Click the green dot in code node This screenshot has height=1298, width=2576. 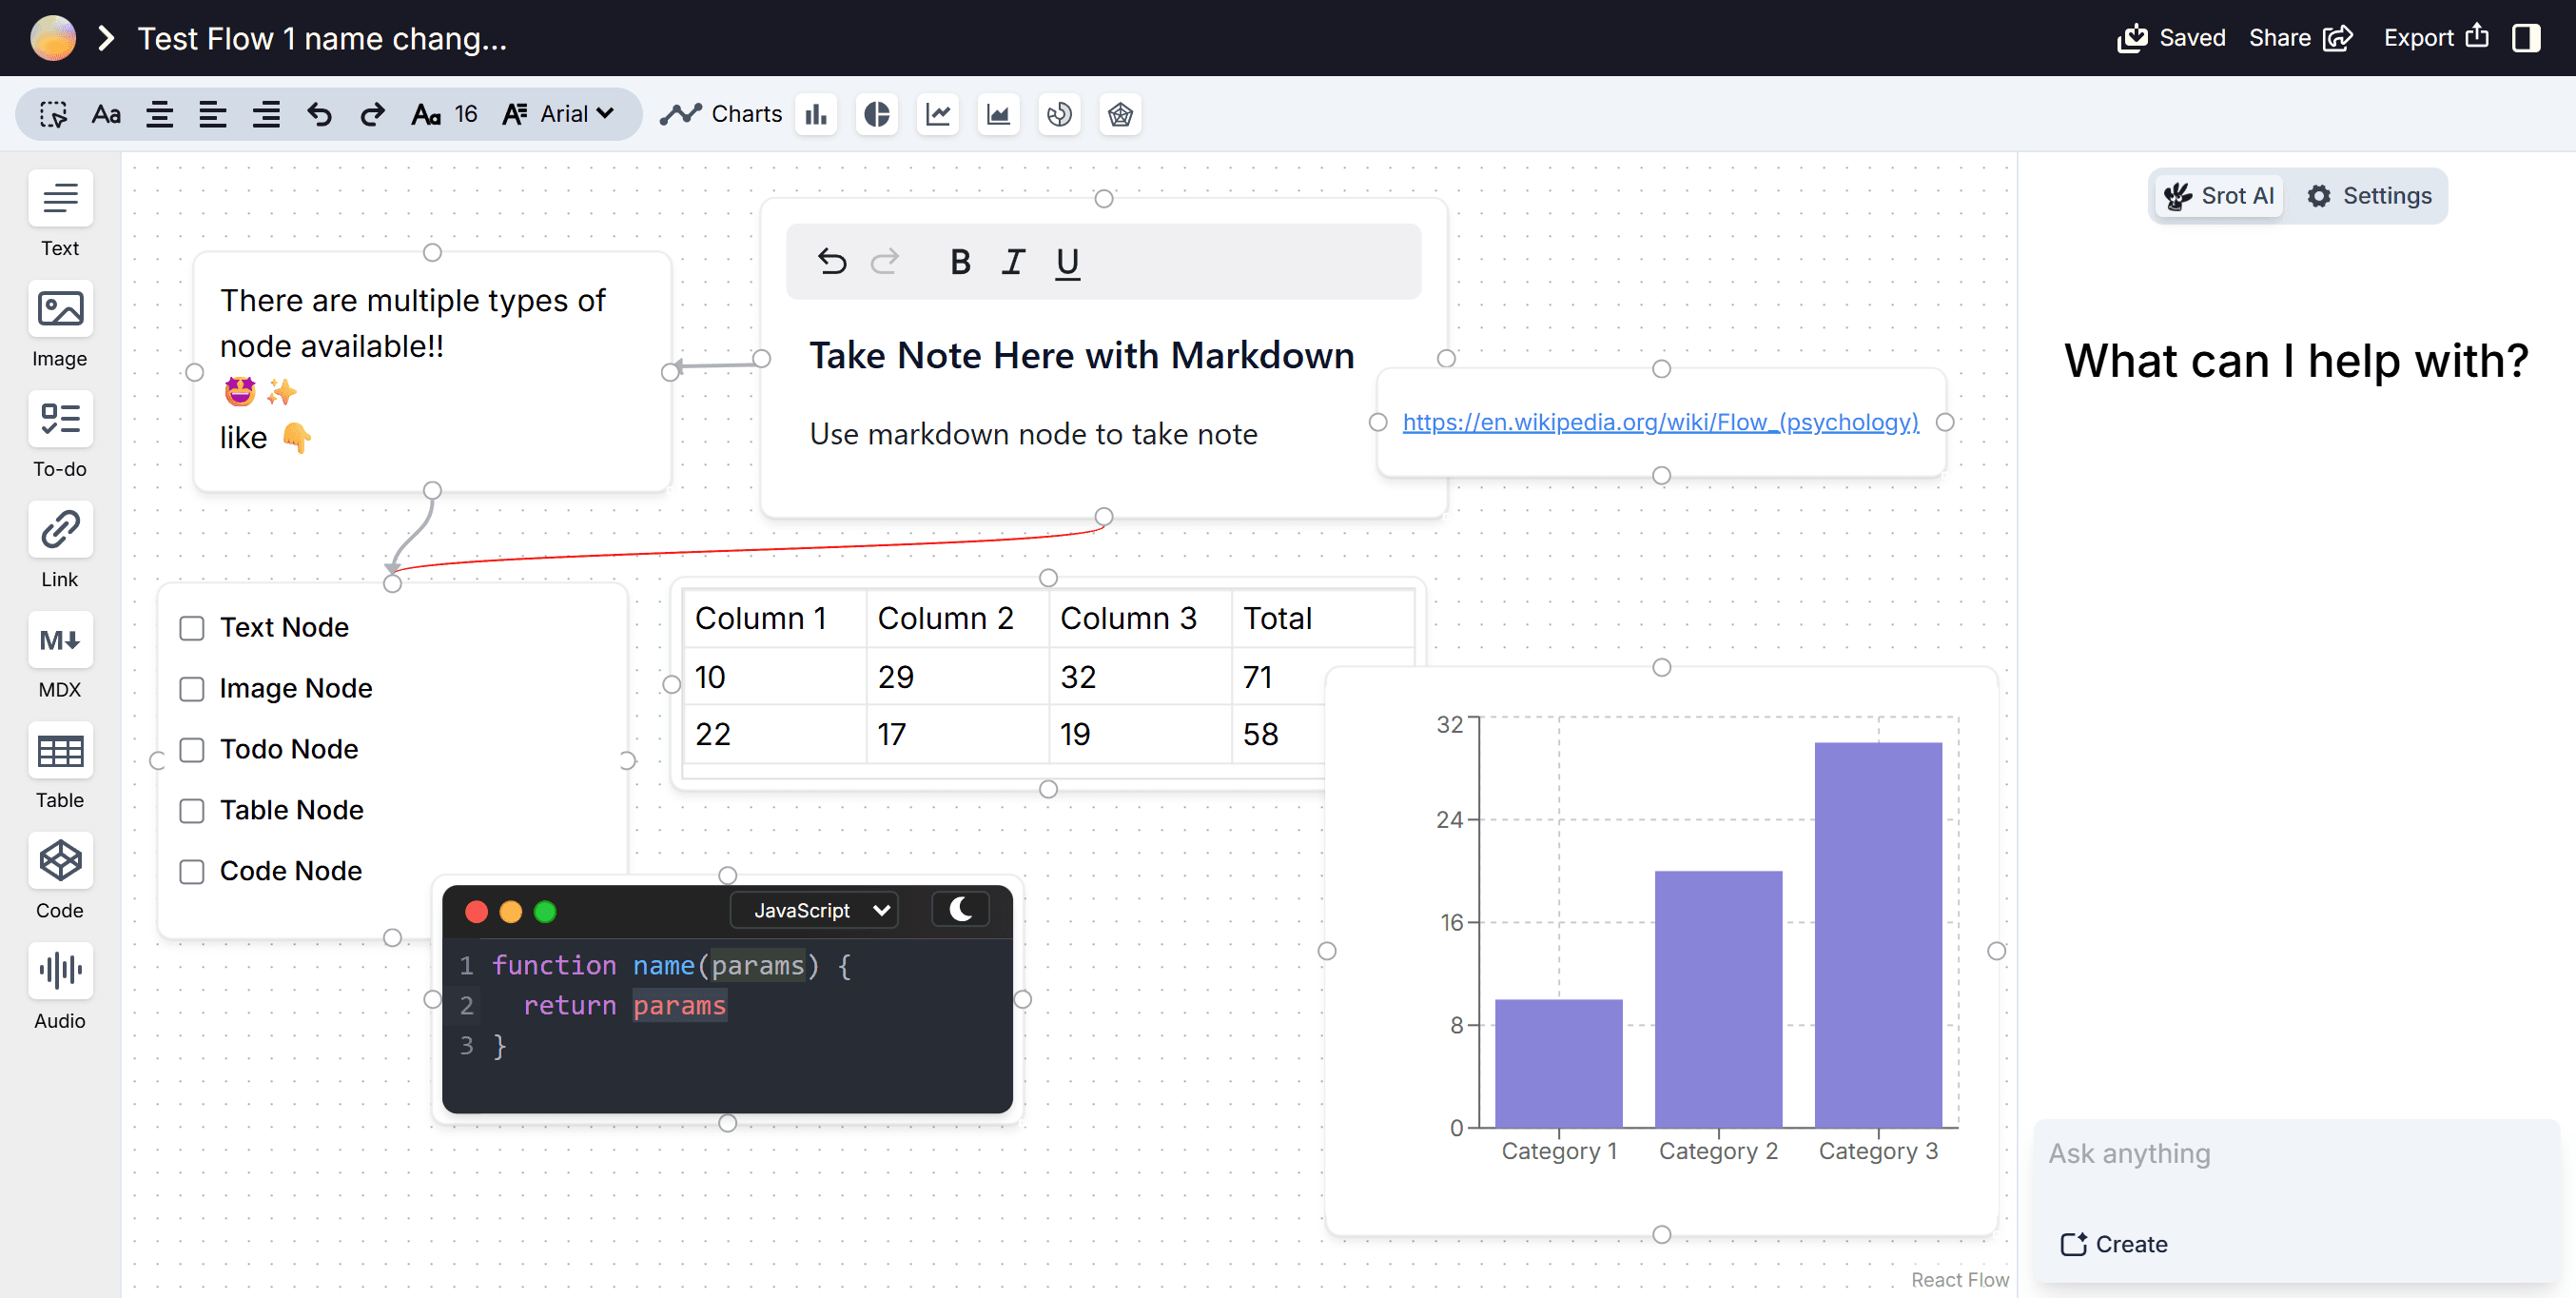click(x=545, y=912)
